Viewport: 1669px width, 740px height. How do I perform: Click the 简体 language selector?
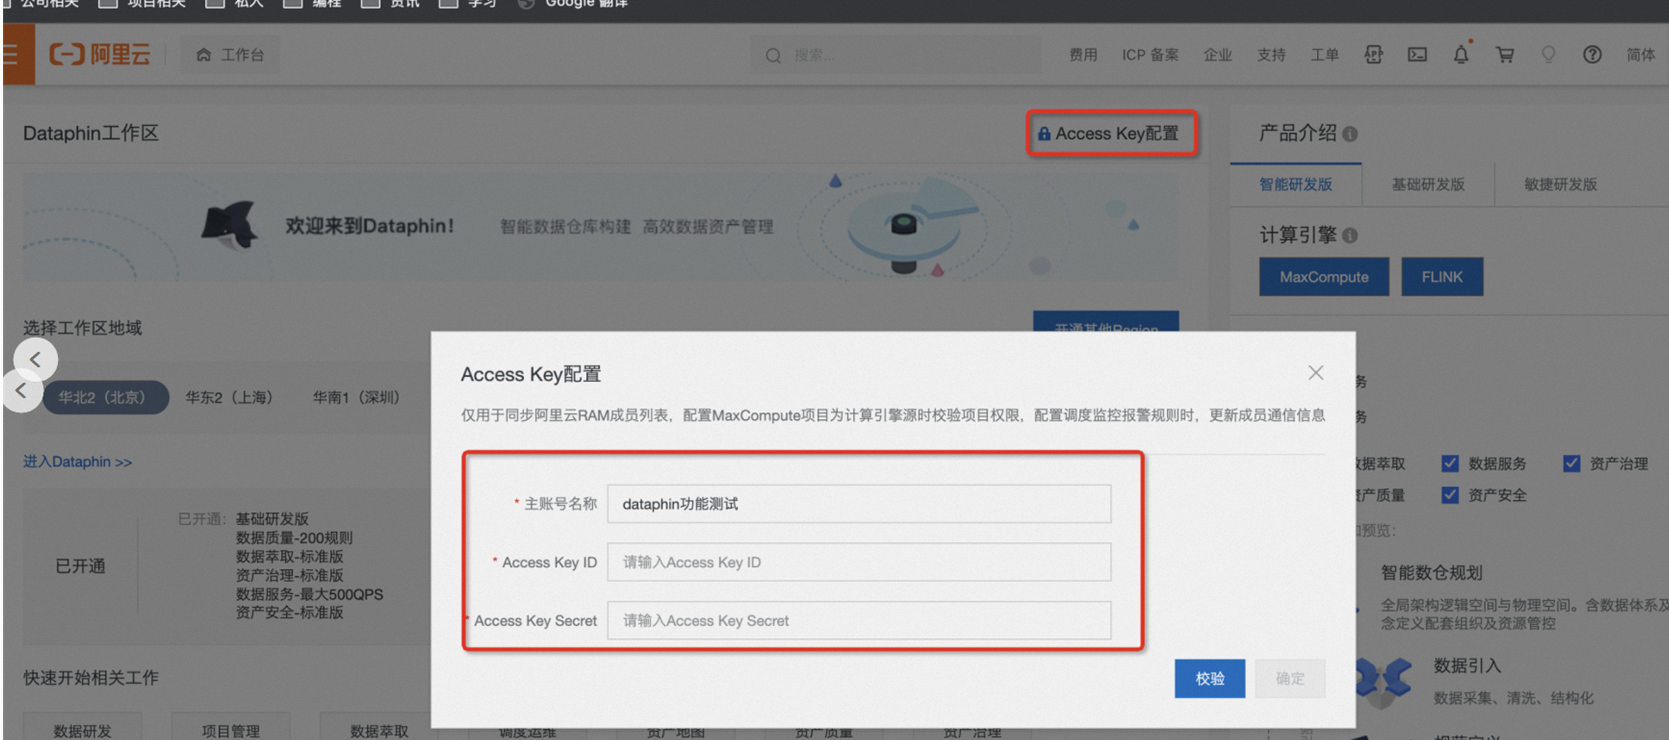point(1641,55)
